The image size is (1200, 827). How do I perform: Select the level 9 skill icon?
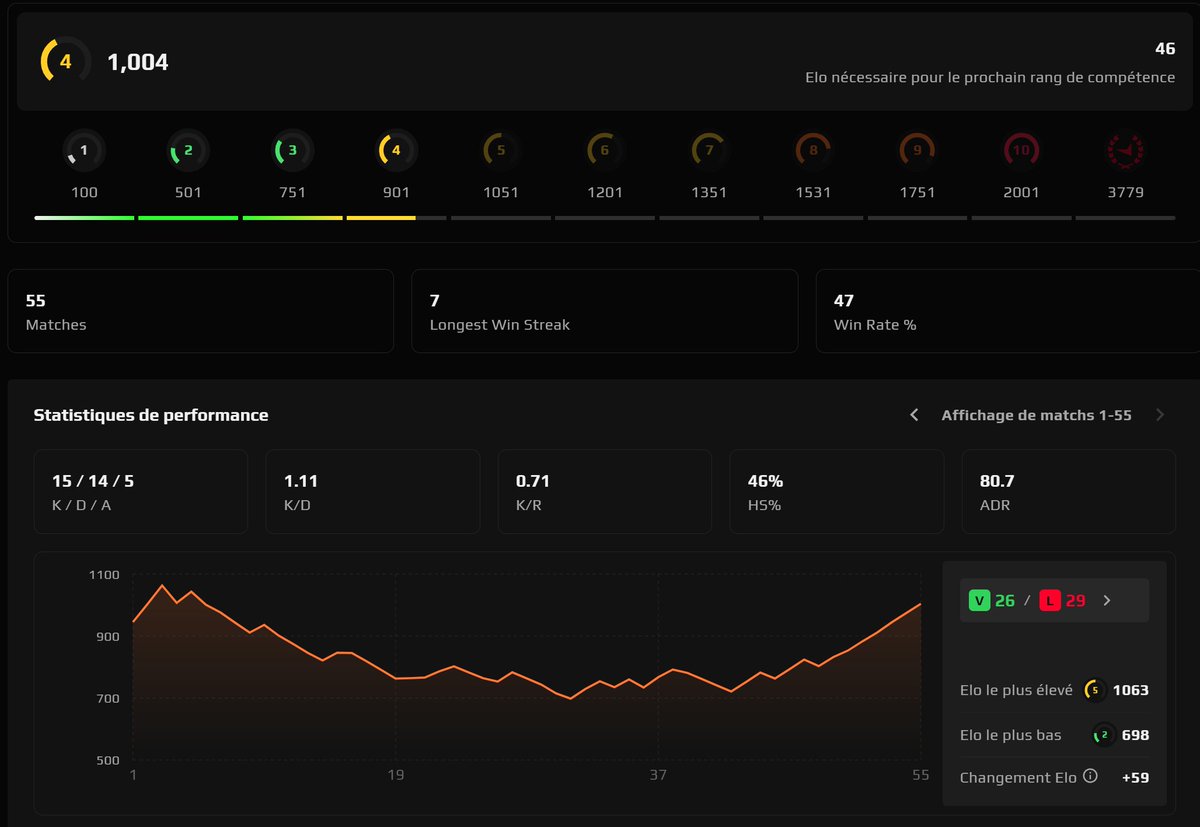click(x=917, y=151)
